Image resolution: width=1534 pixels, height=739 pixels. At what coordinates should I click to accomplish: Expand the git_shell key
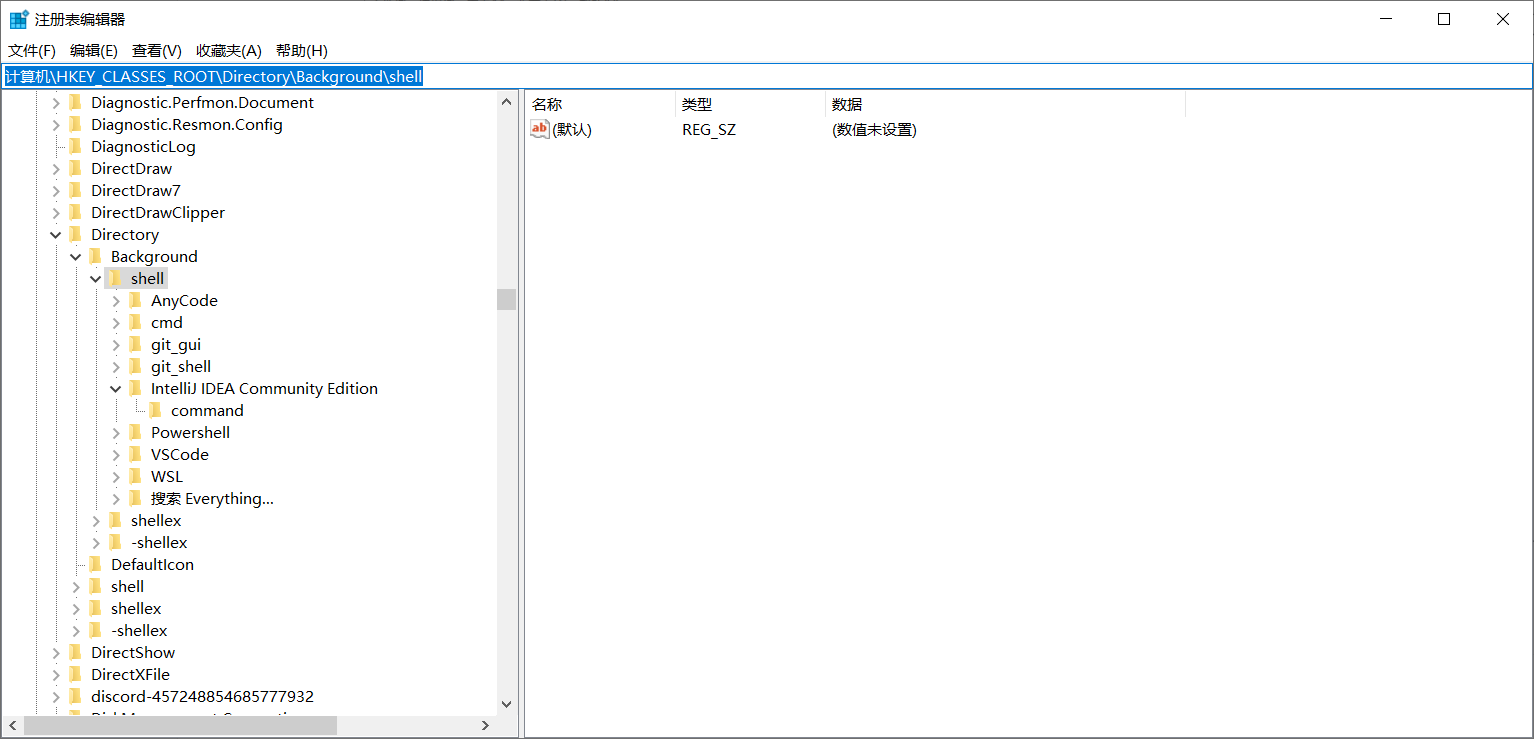(x=116, y=367)
